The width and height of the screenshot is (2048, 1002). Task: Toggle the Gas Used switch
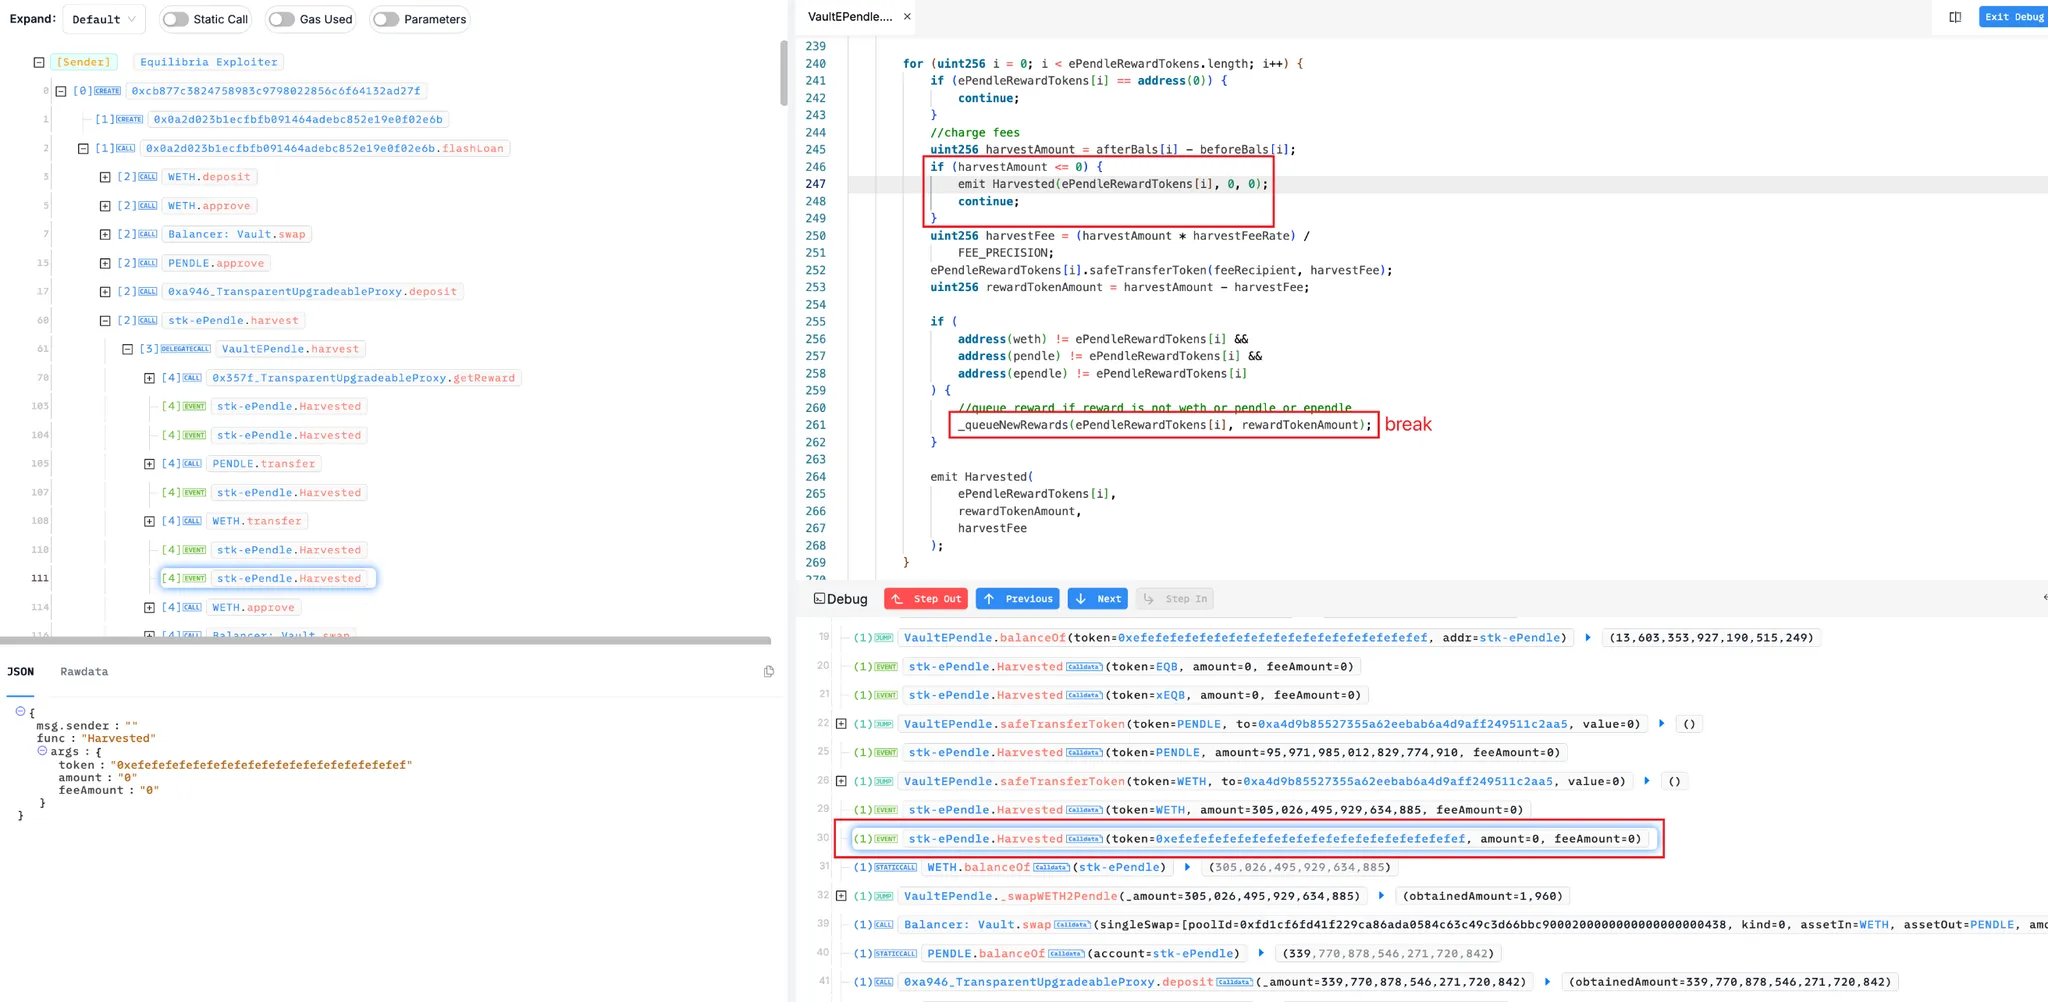[282, 19]
